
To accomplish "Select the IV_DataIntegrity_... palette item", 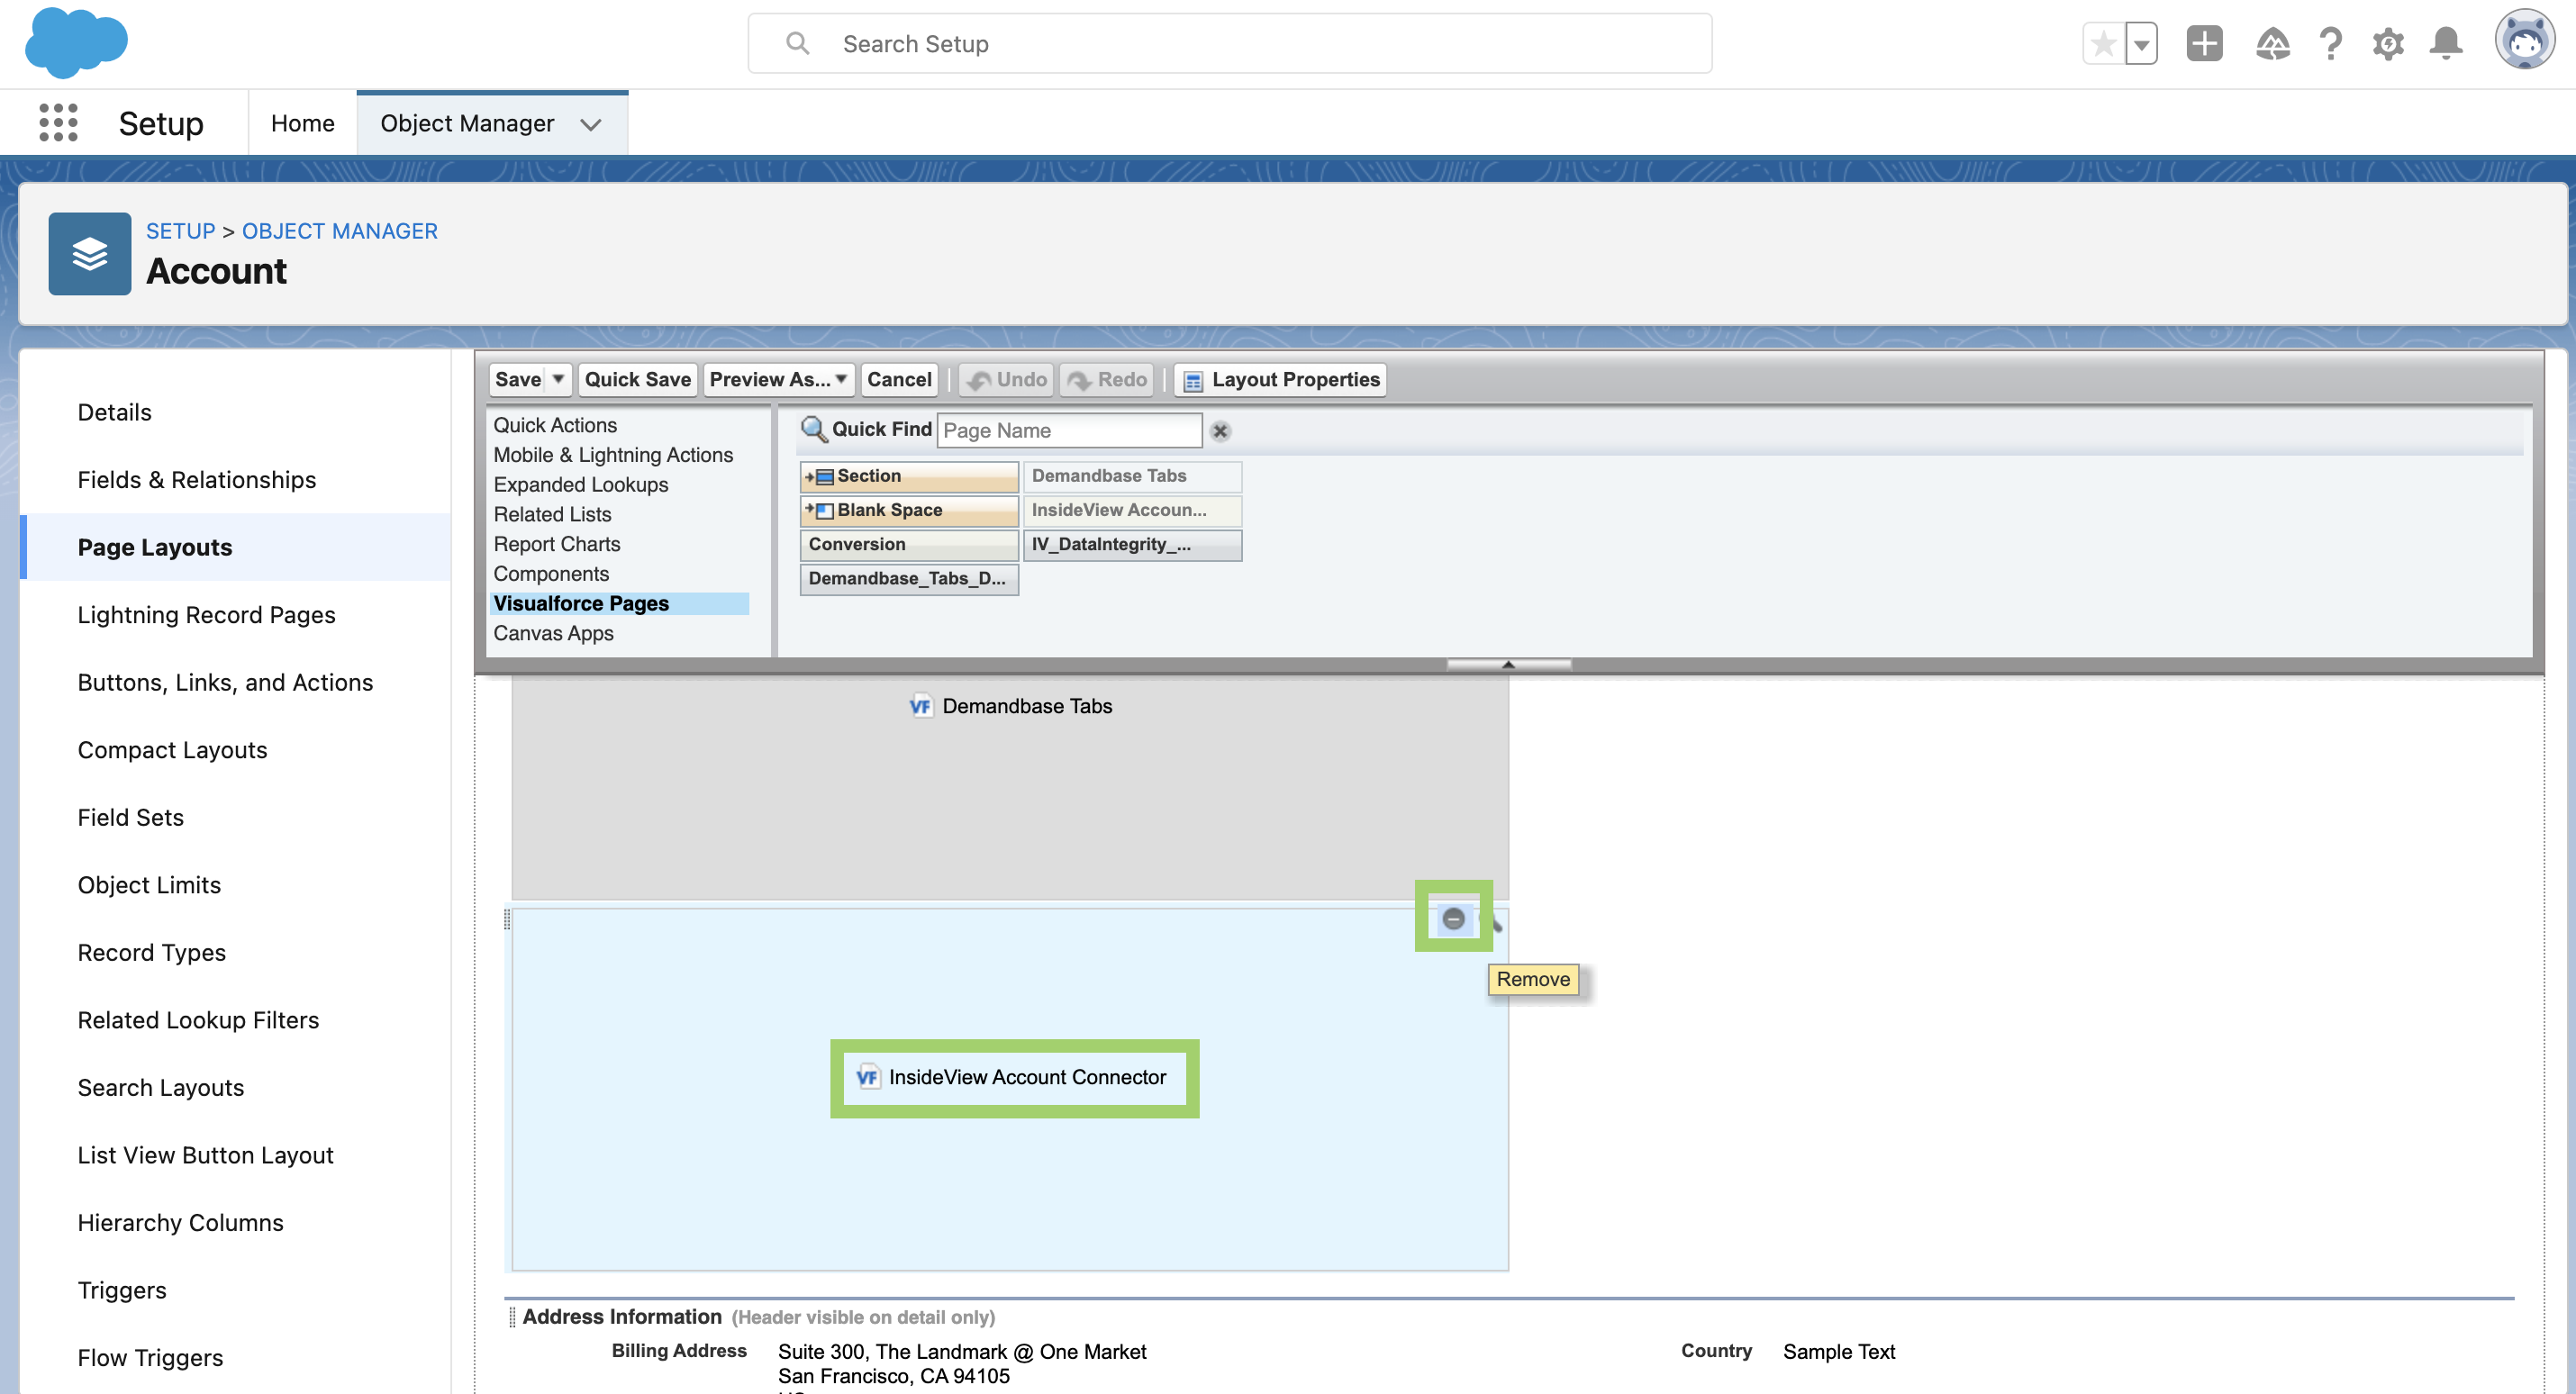I will coord(1132,544).
